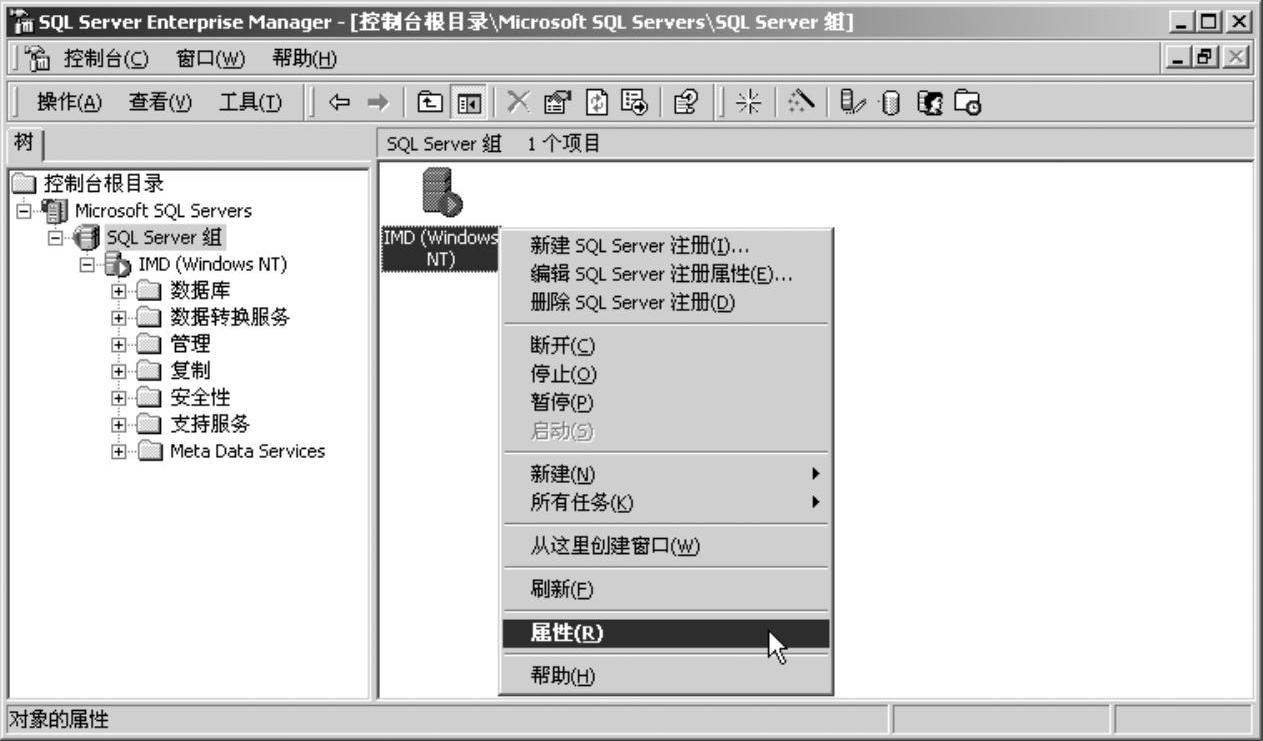
Task: Select the 复制 tree item label
Action: [190, 371]
